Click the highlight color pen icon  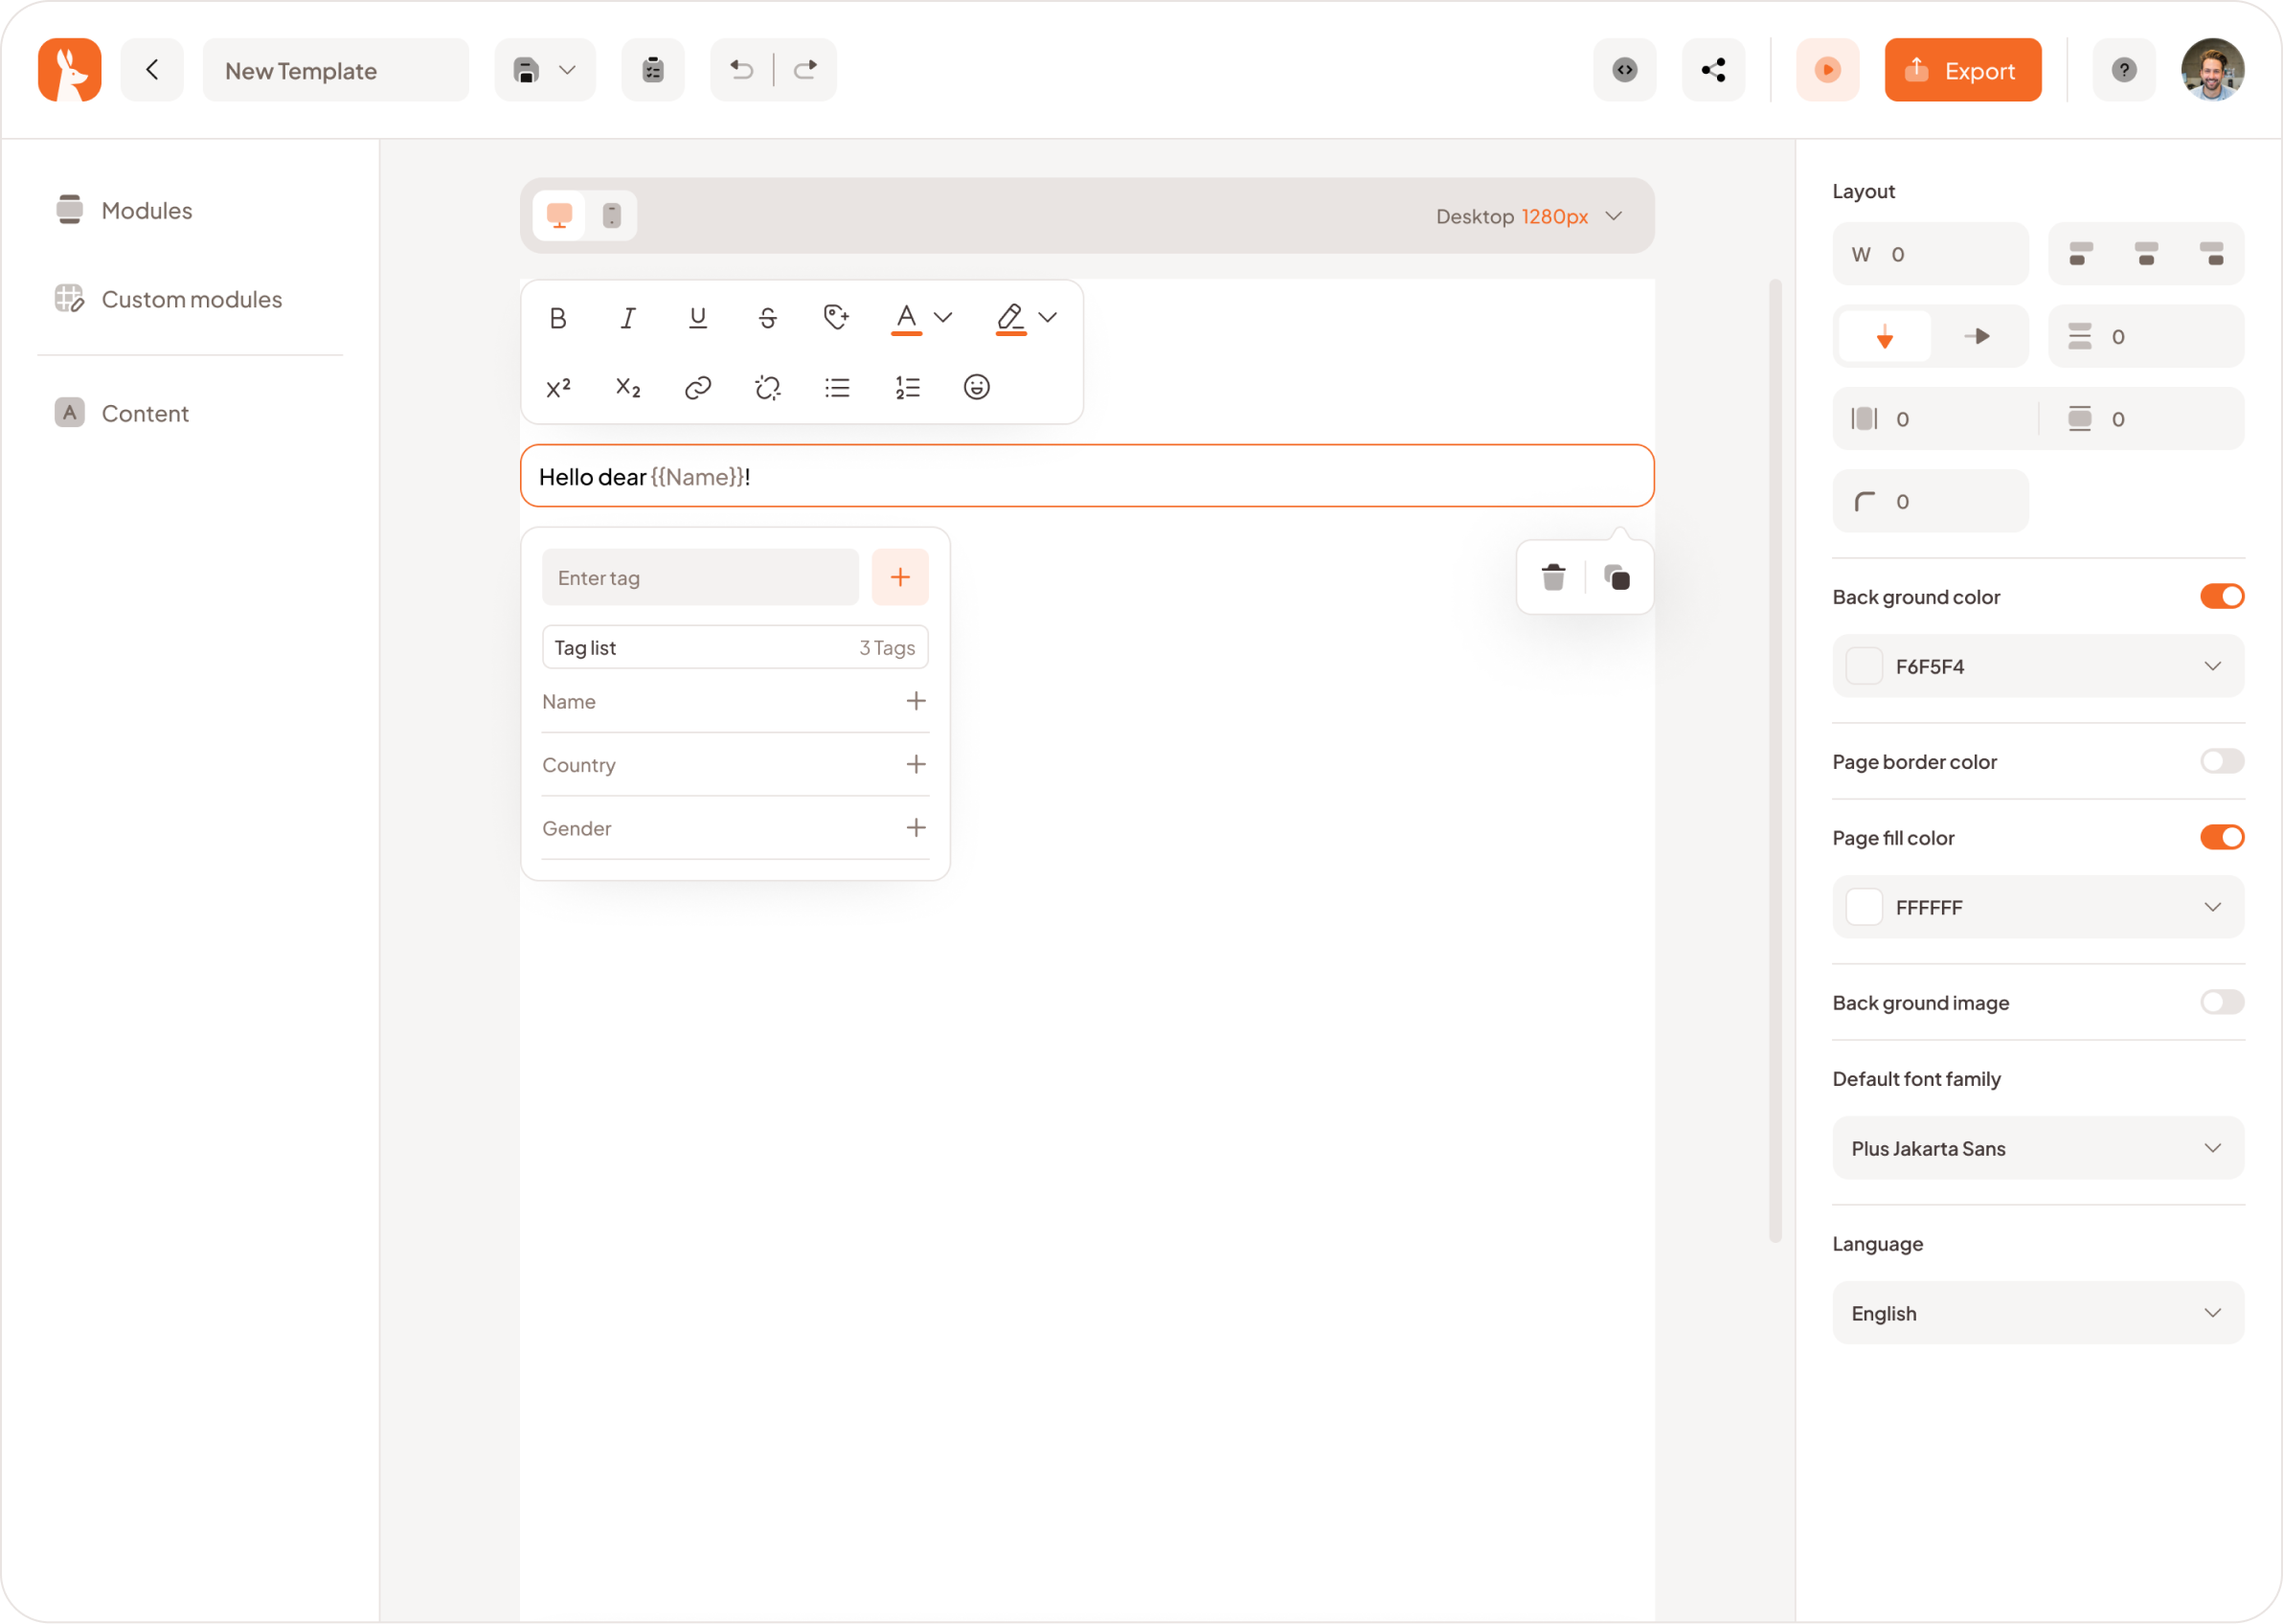(1011, 318)
